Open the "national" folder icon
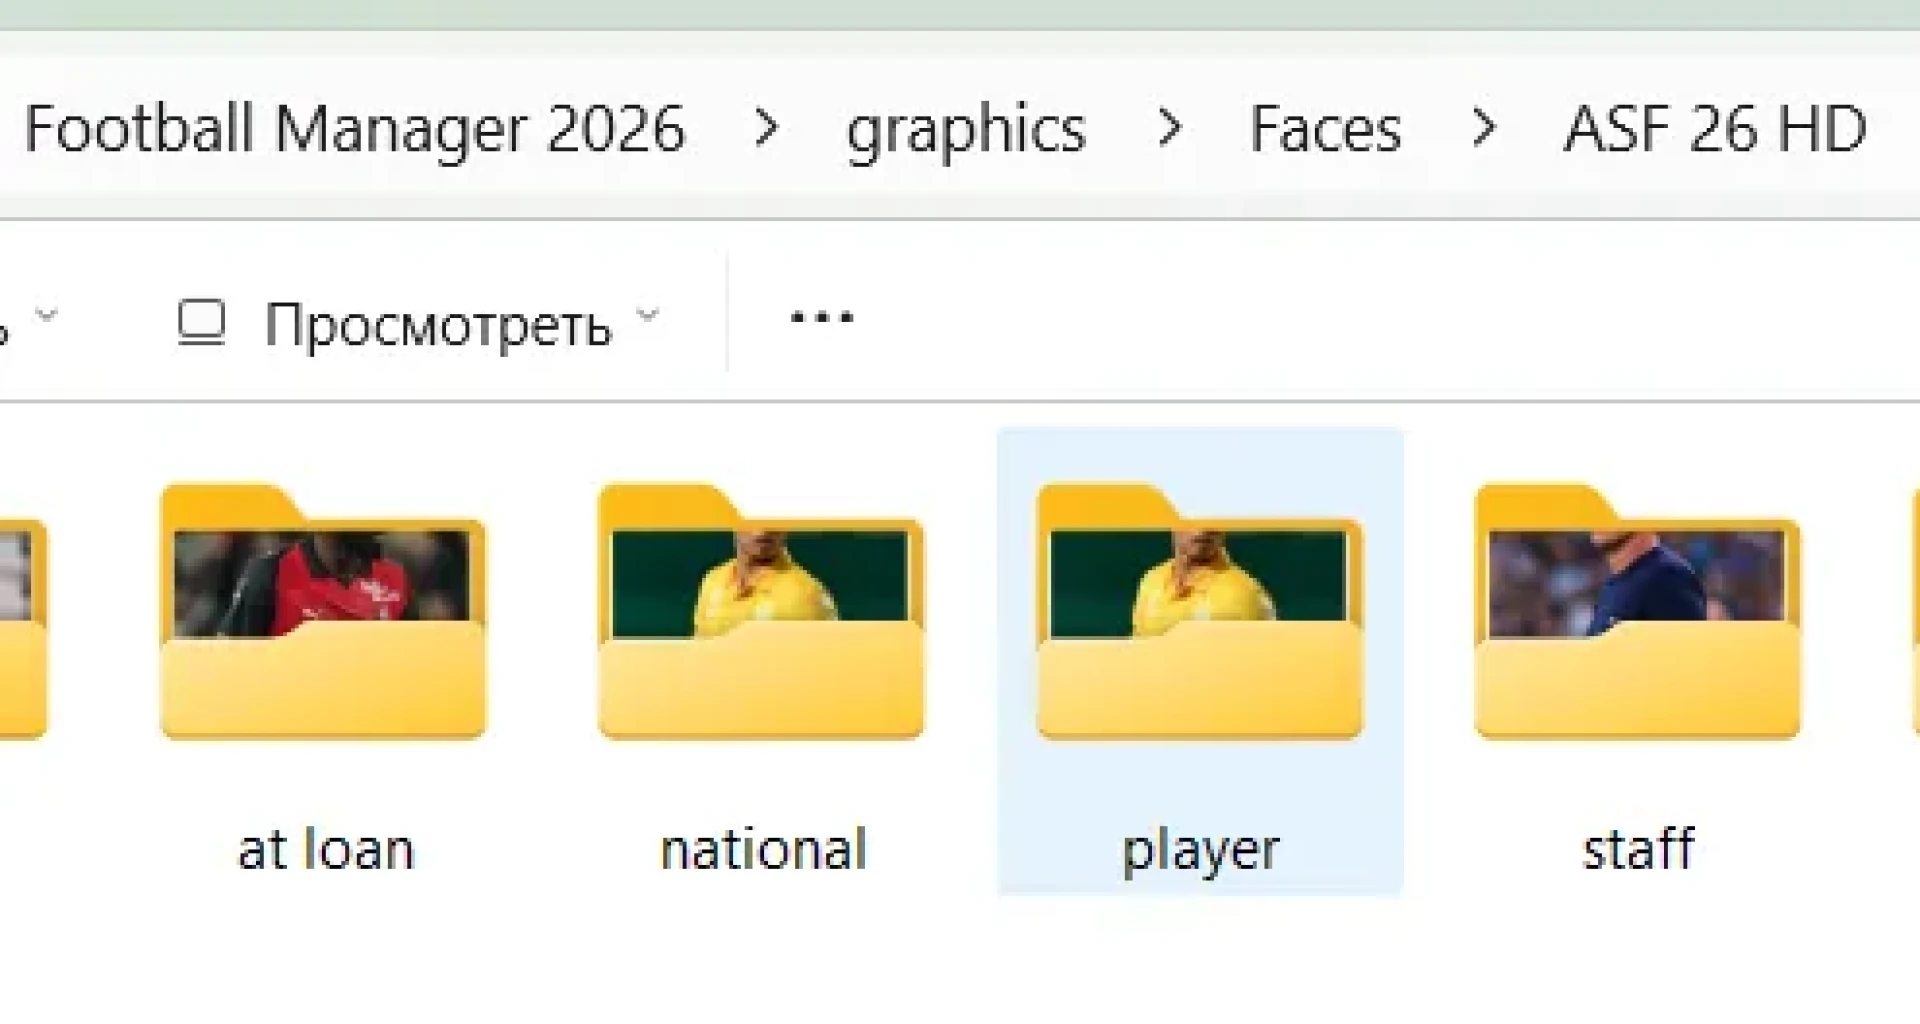Image resolution: width=1920 pixels, height=1024 pixels. point(761,611)
